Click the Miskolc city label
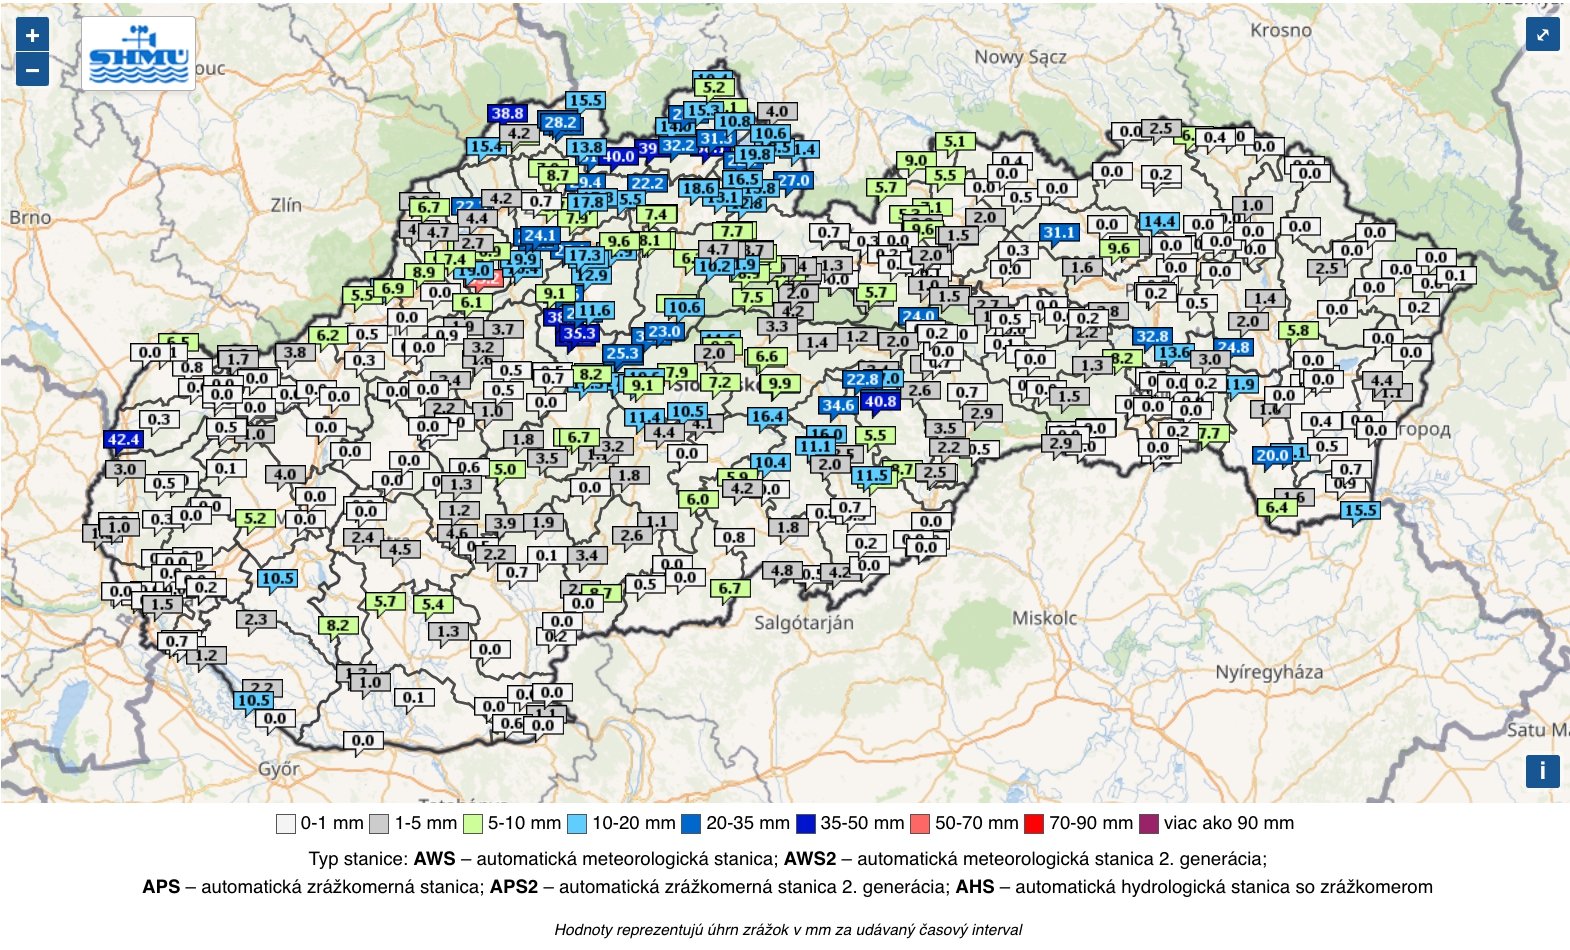This screenshot has height=950, width=1570. 1045,618
